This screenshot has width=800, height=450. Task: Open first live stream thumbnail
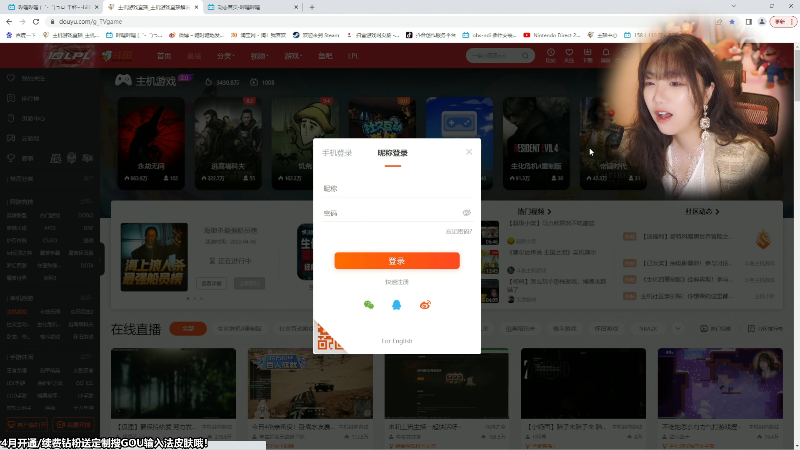(x=173, y=383)
